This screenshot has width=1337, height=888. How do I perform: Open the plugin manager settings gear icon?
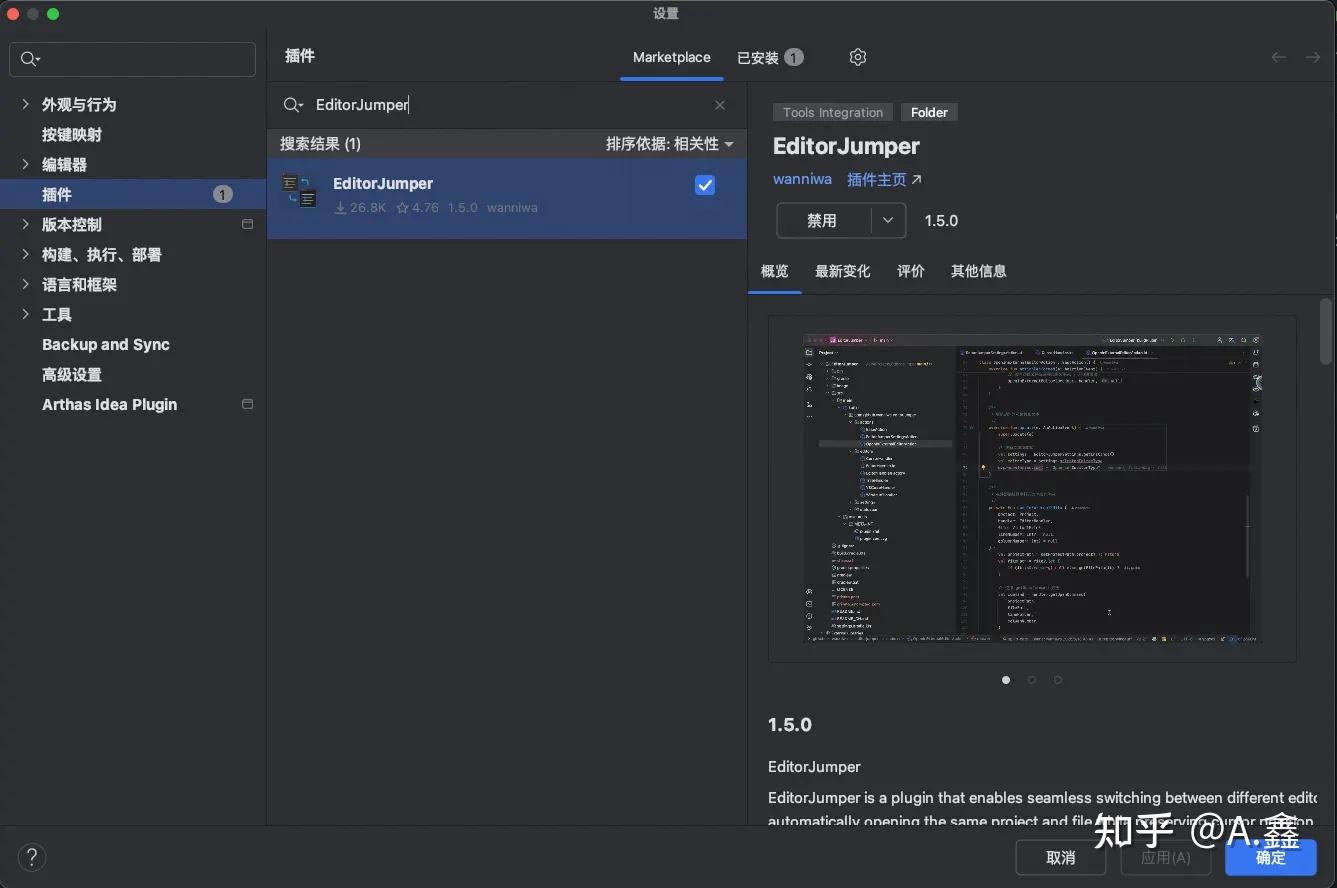857,57
